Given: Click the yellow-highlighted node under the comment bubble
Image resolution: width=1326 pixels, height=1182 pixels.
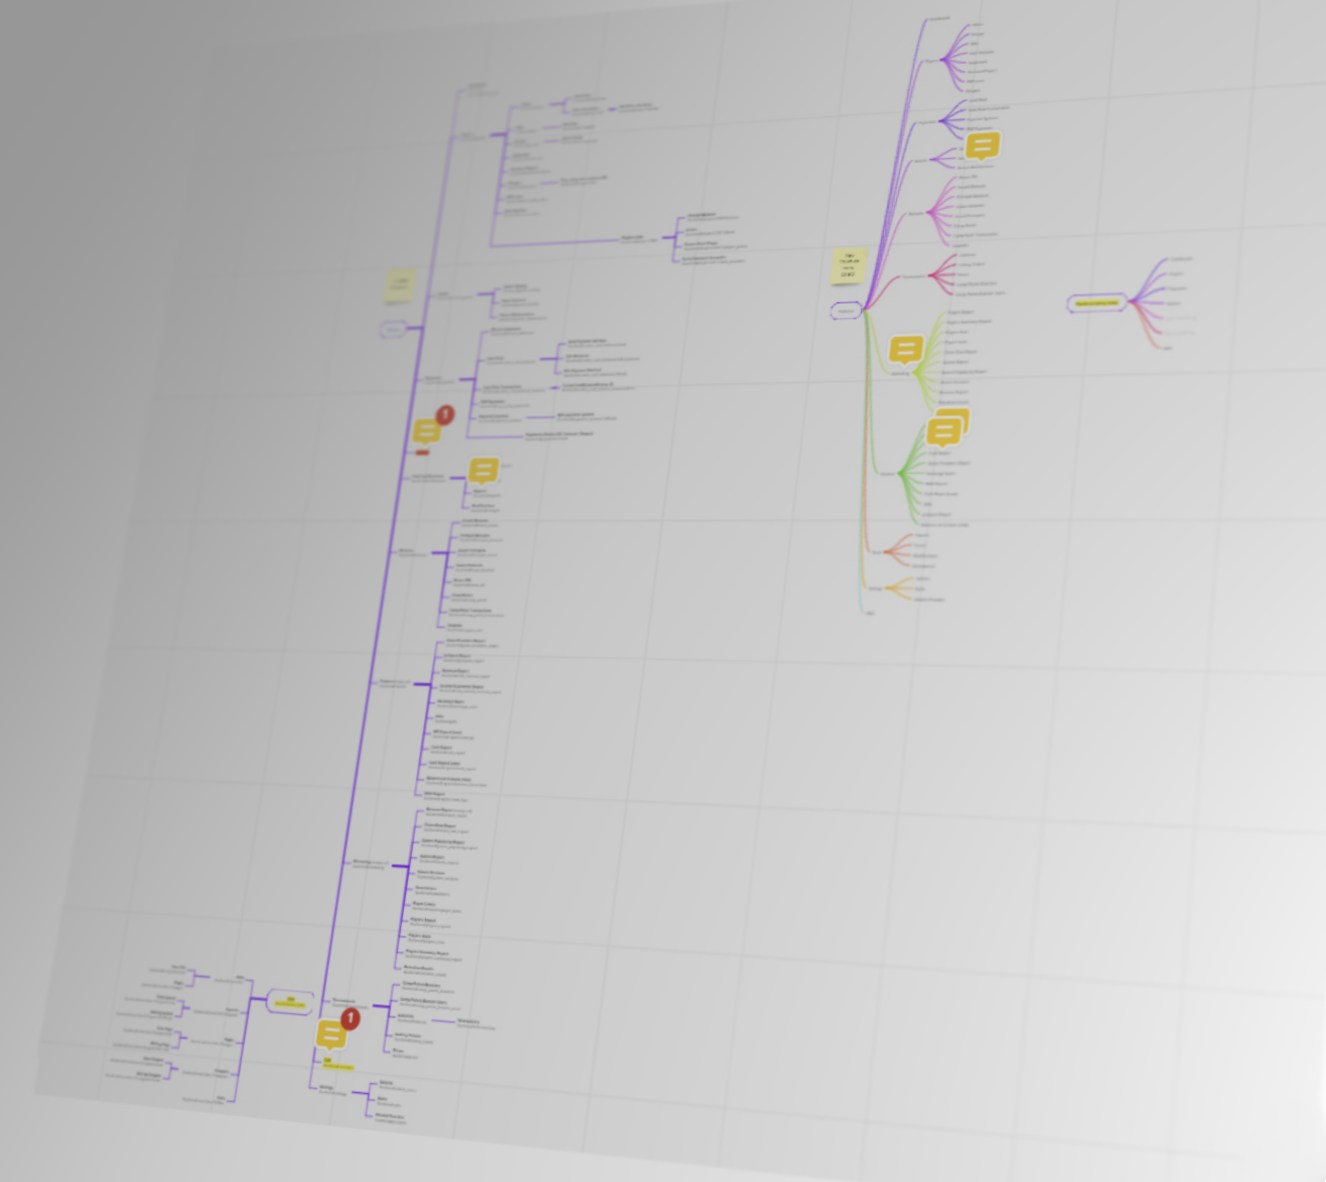Looking at the screenshot, I should [339, 1064].
